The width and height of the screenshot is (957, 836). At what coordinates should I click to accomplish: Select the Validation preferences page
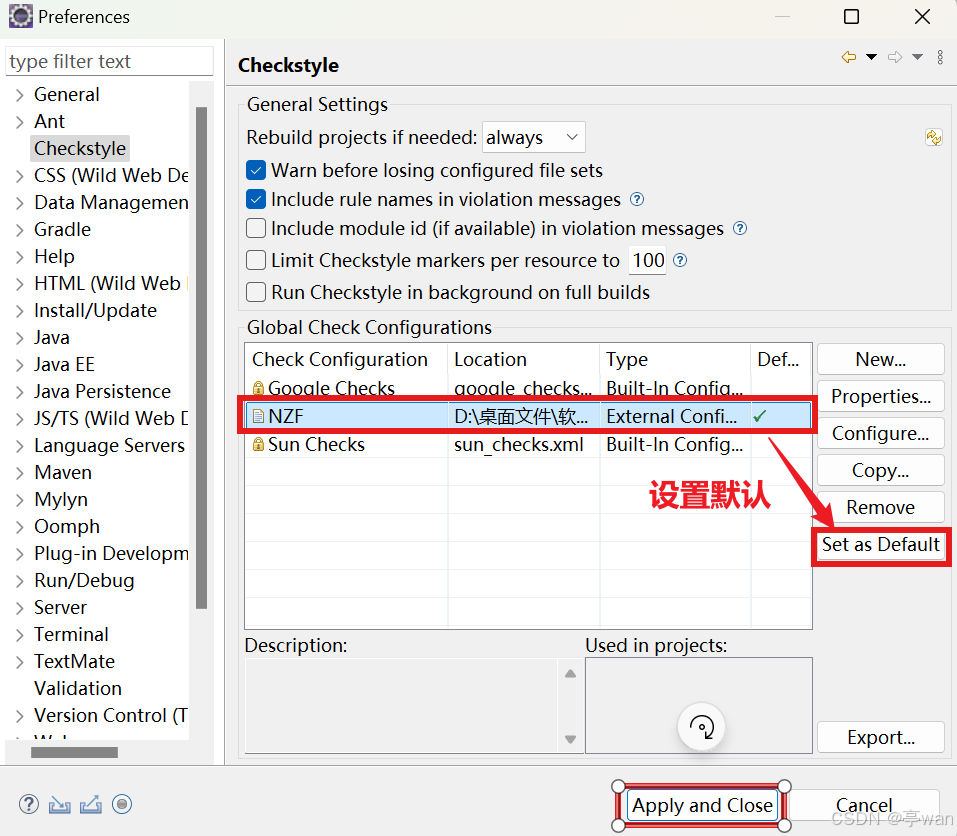click(x=78, y=688)
